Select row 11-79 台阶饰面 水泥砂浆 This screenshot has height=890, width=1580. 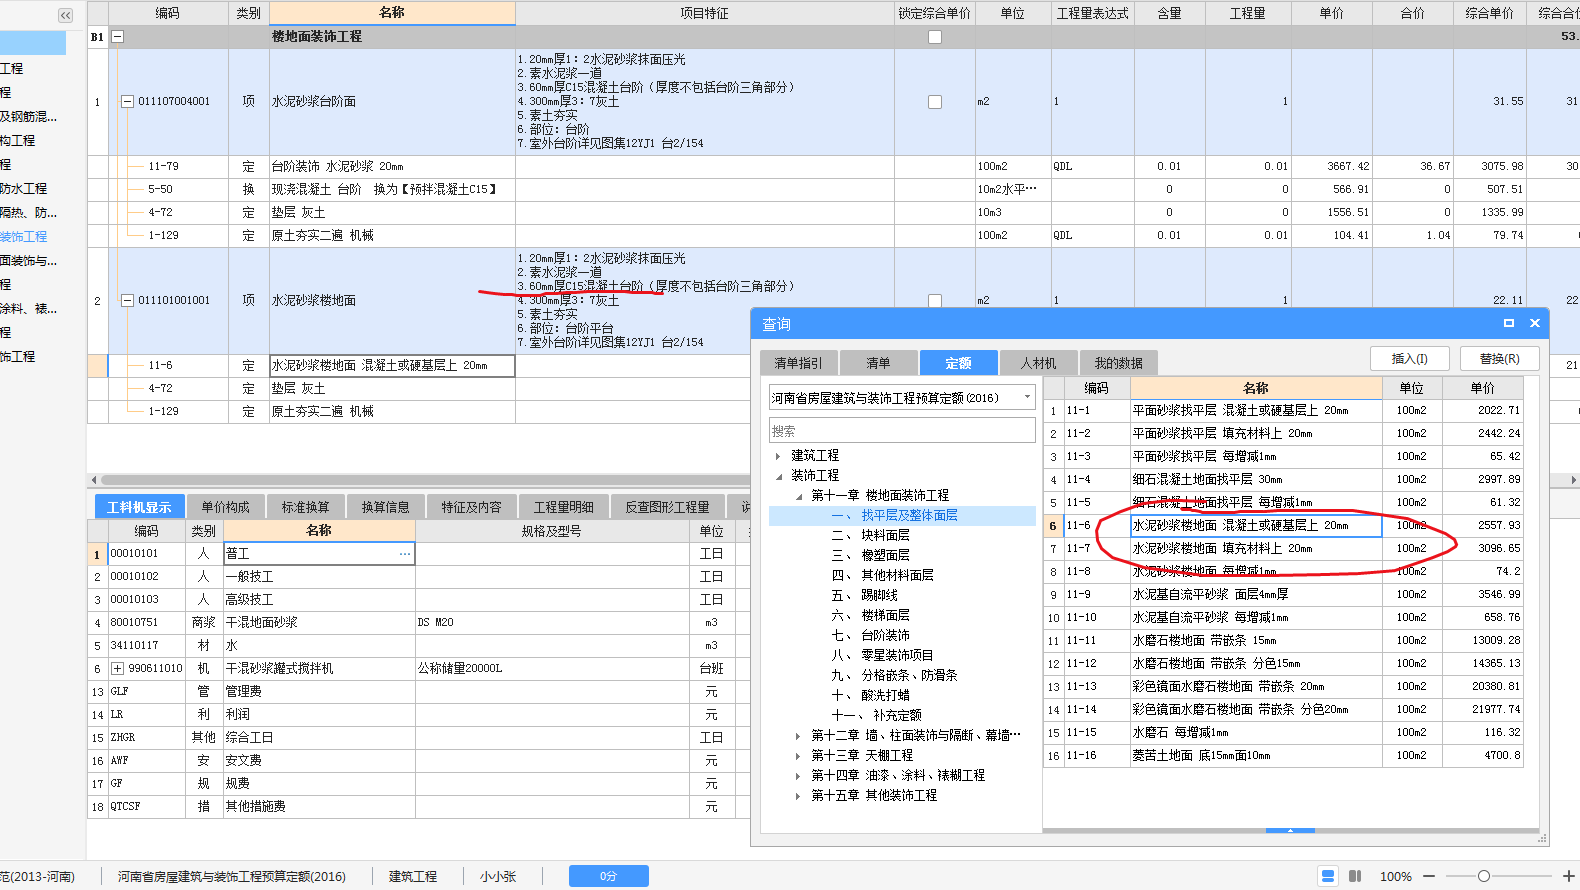coord(833,166)
